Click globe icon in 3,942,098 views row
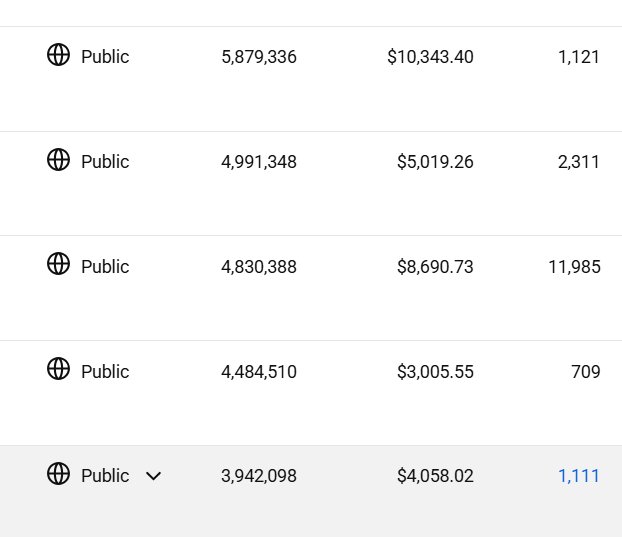Screen dimensions: 622x537 click(x=58, y=473)
